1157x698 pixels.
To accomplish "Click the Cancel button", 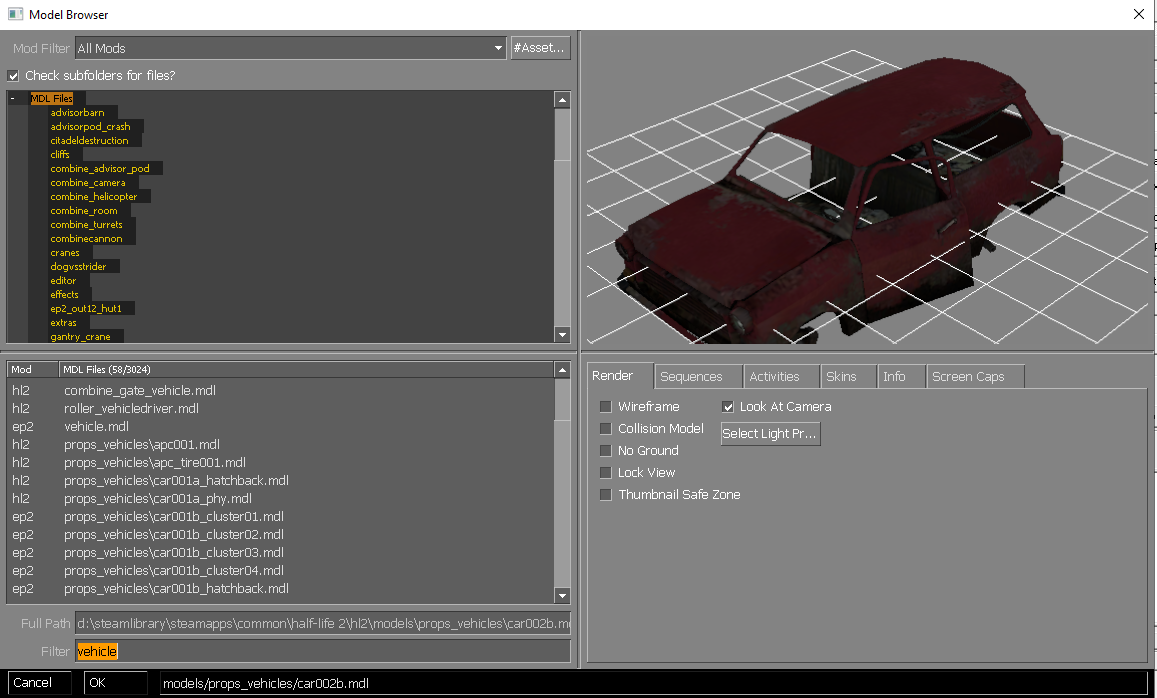I will [37, 683].
